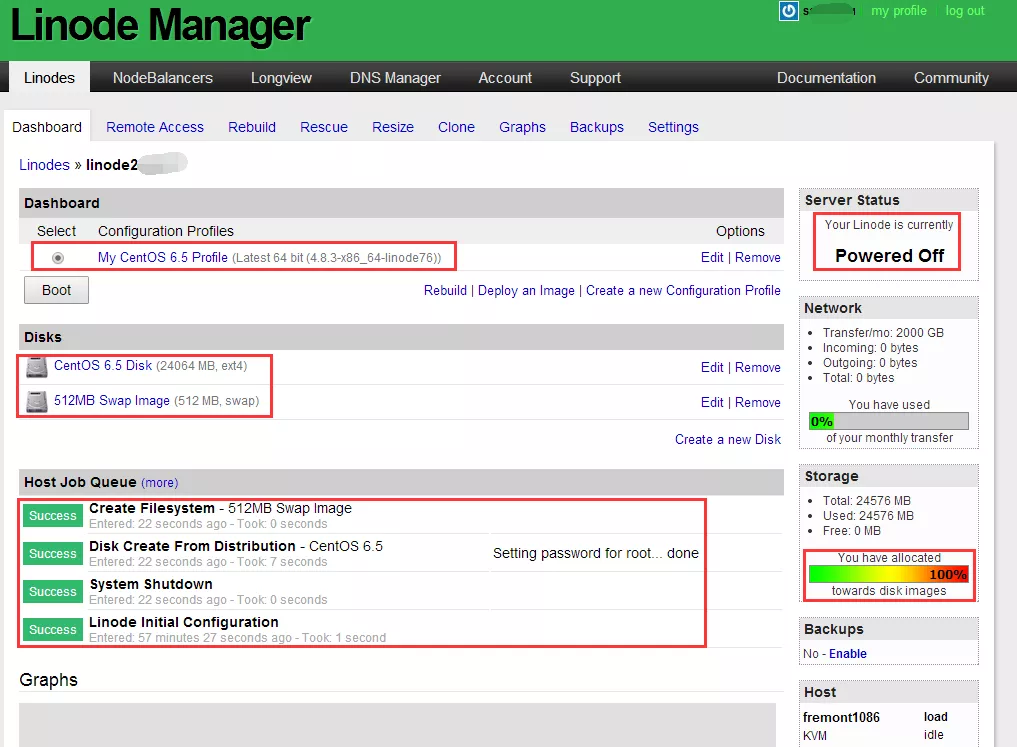
Task: Click the Enable backups link
Action: pyautogui.click(x=848, y=654)
